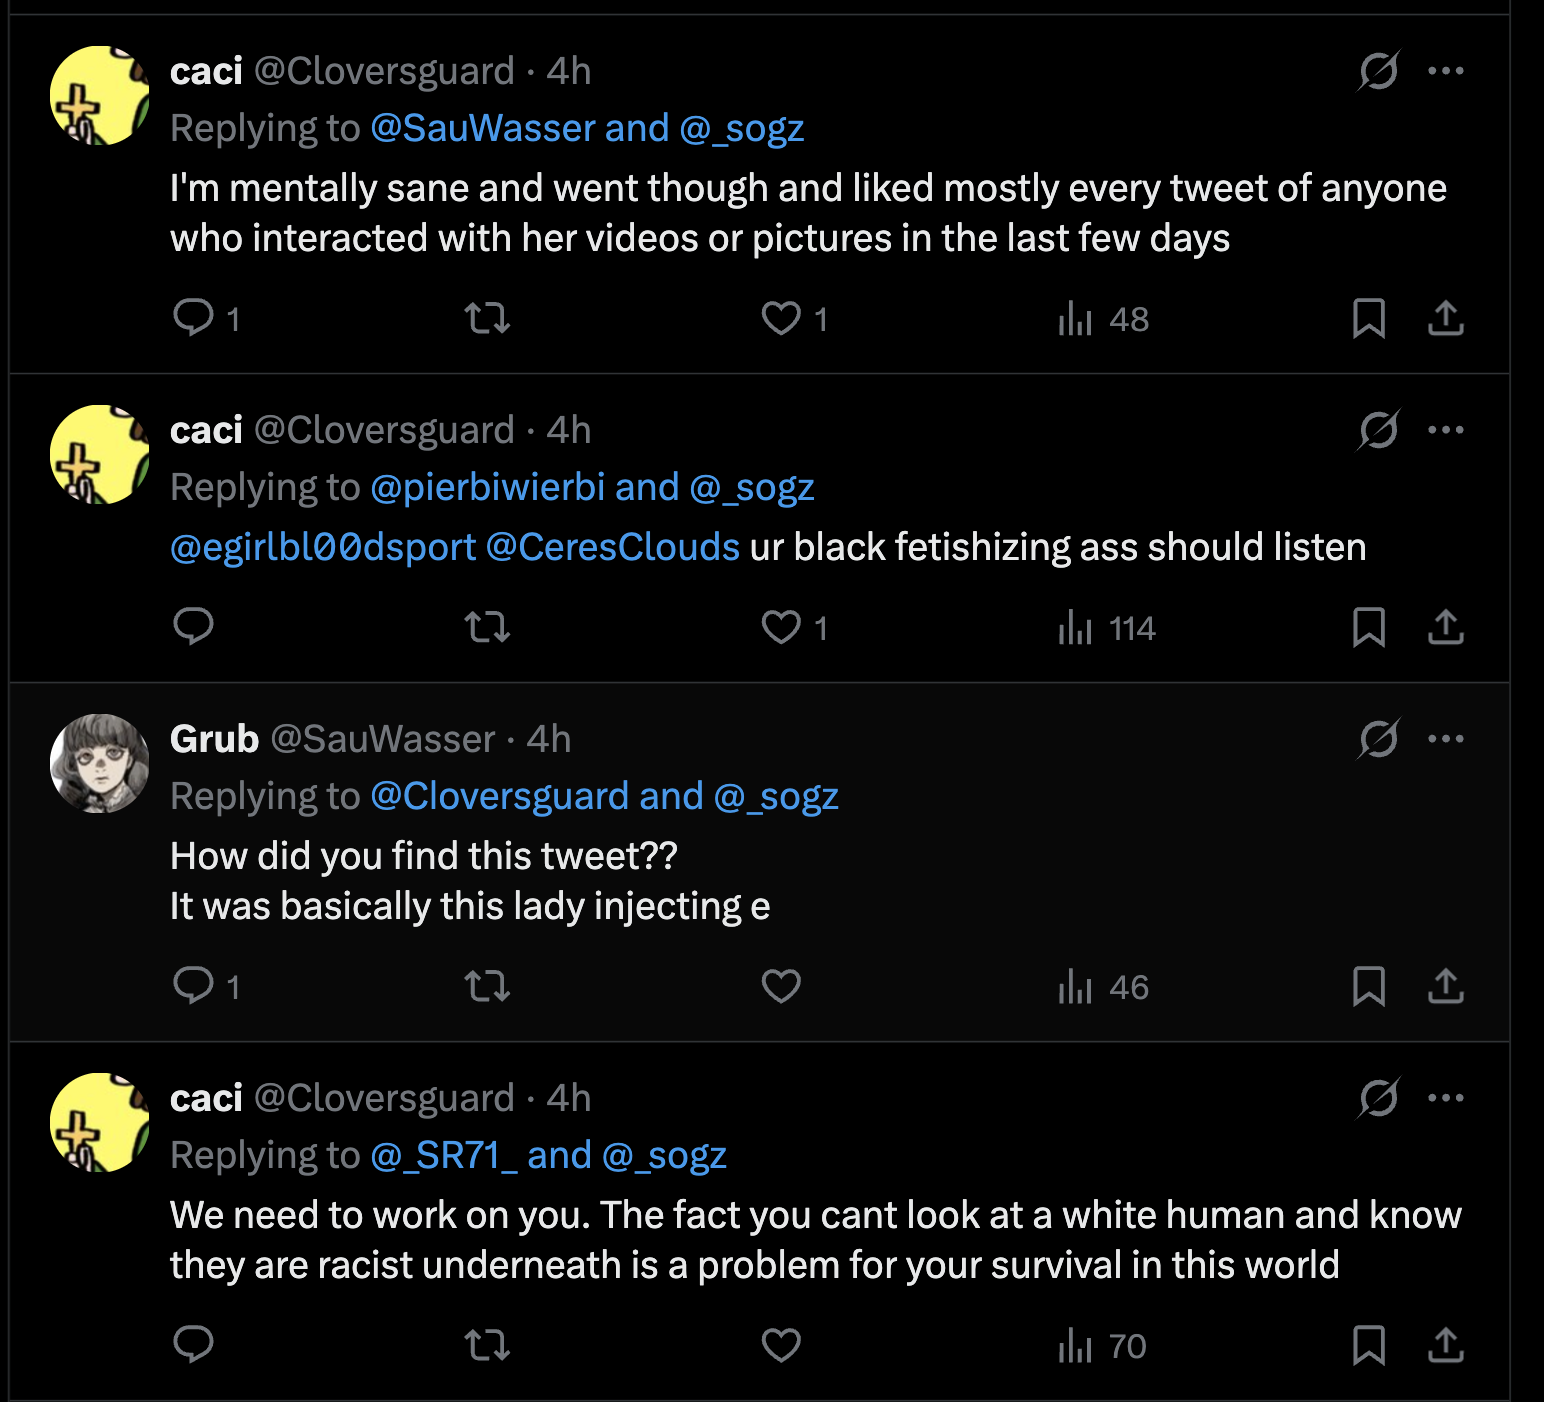1544x1402 pixels.
Task: Open more options menu on Grub's tweet
Action: (x=1446, y=740)
